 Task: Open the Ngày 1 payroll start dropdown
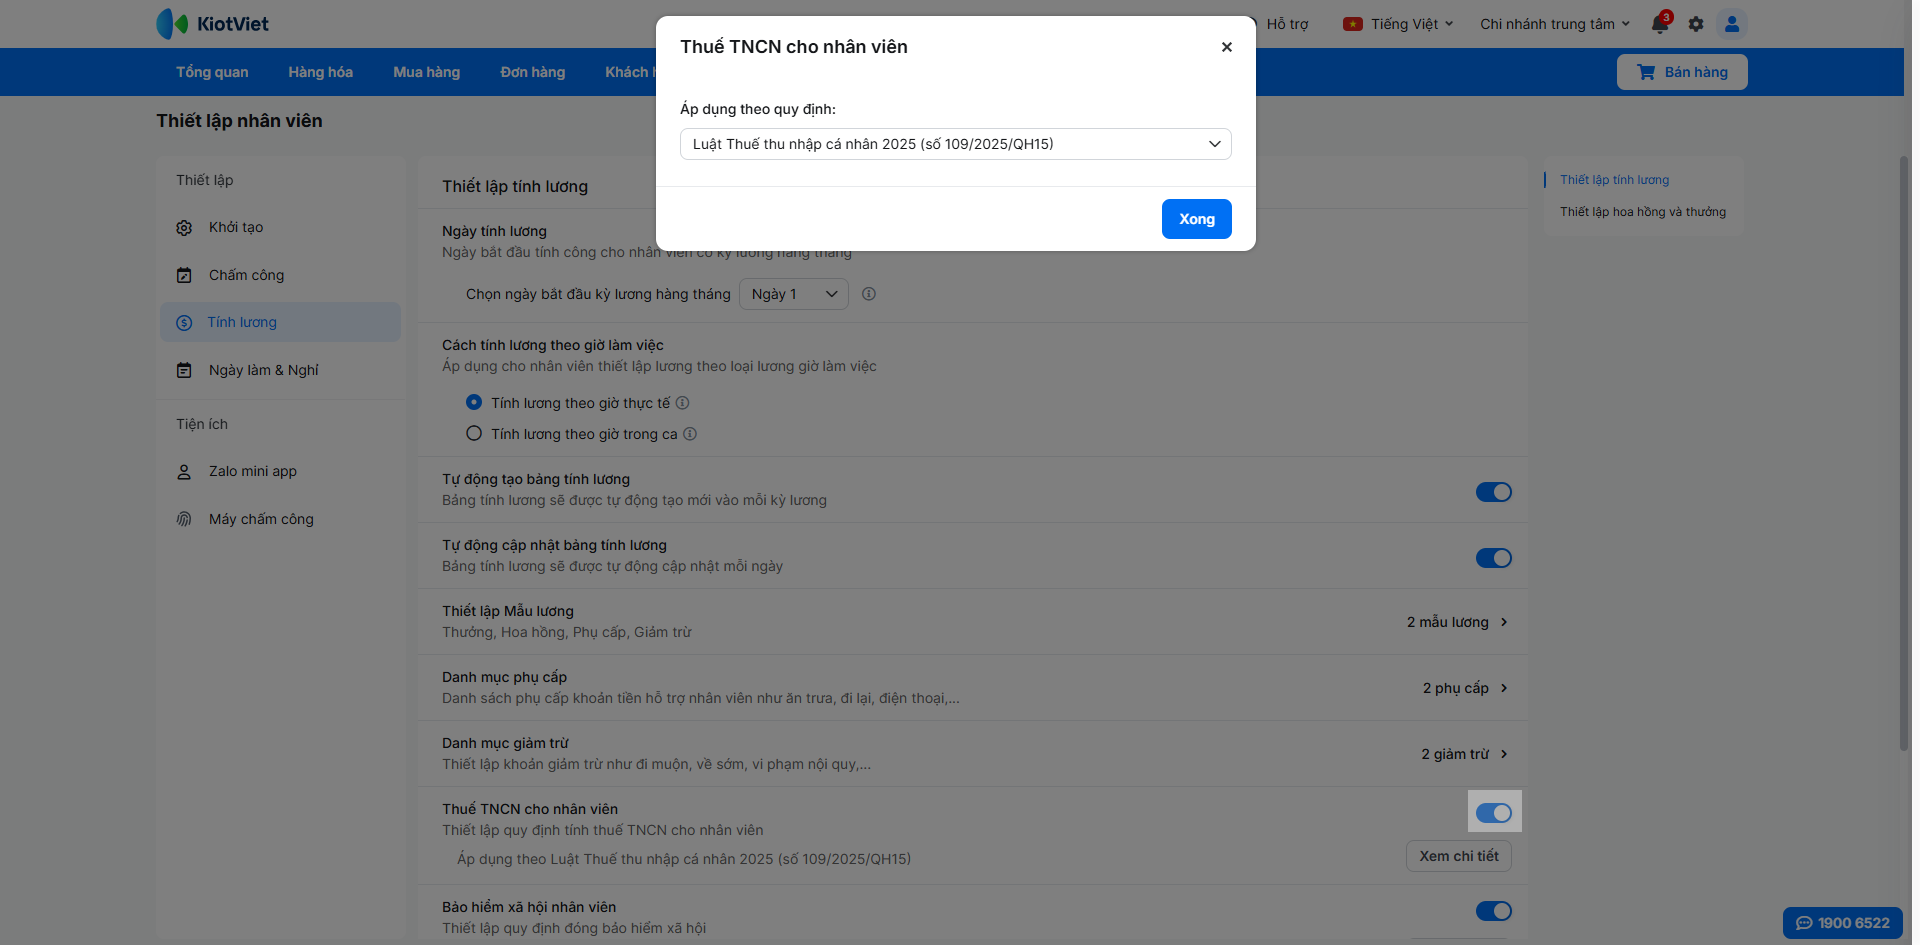click(794, 294)
